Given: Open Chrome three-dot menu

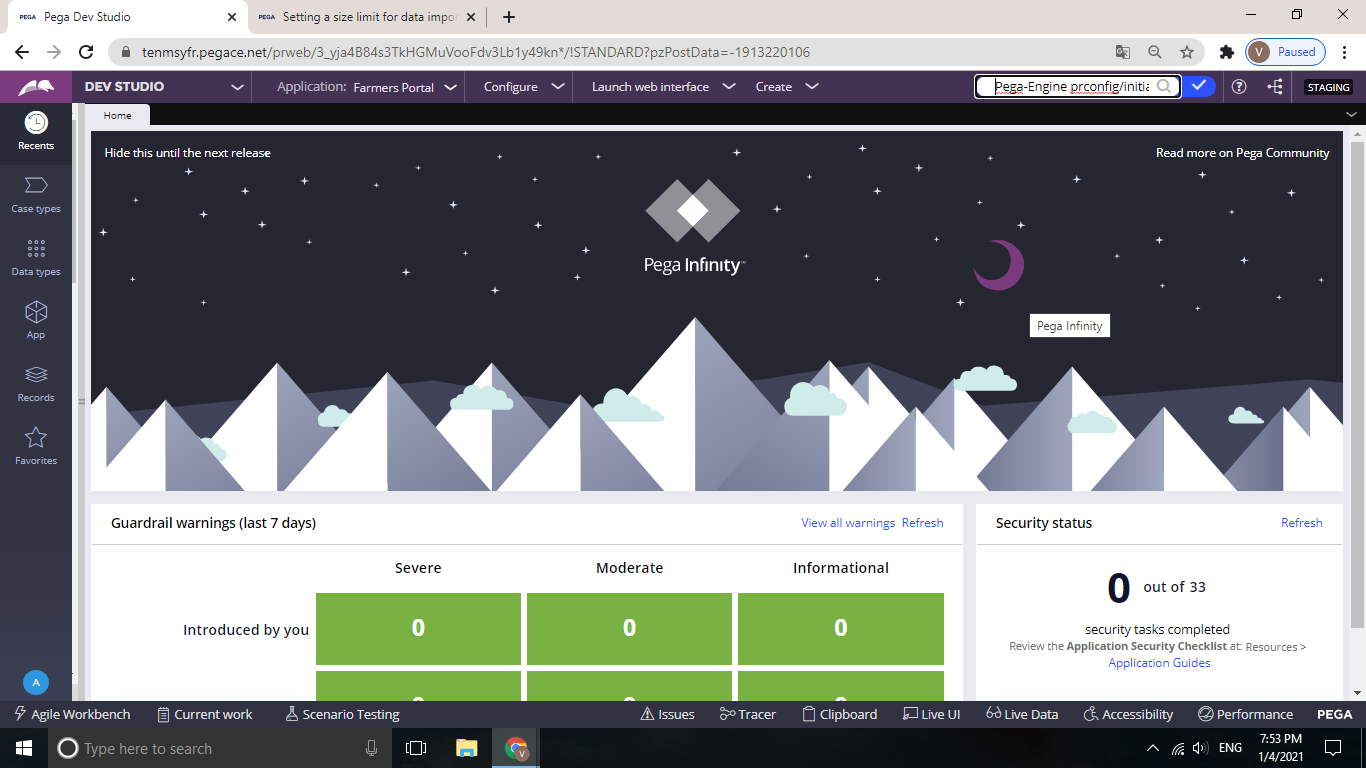Looking at the screenshot, I should tap(1344, 52).
